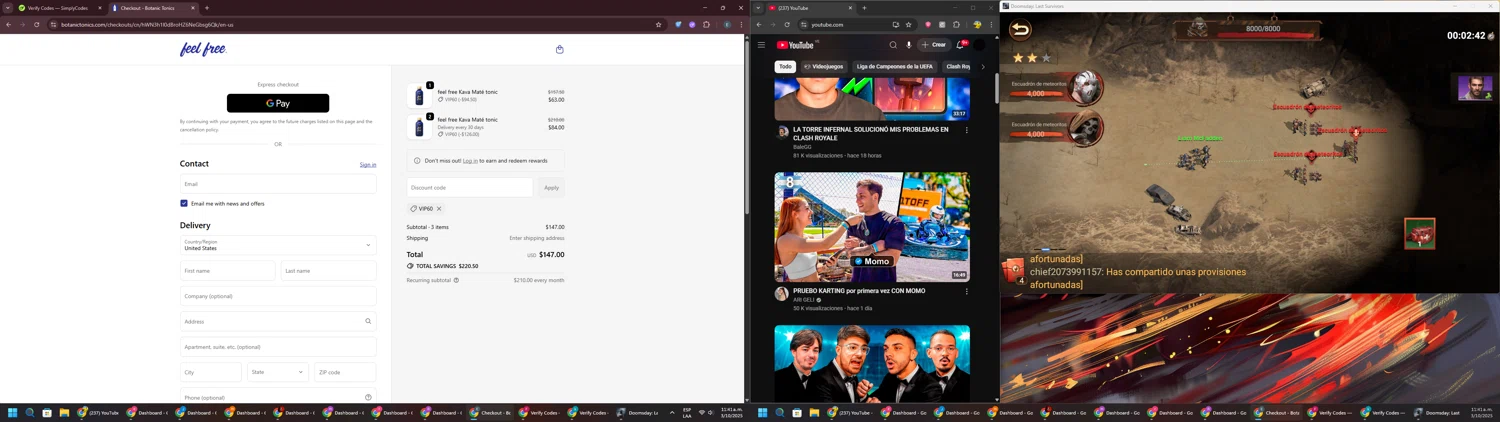
Task: Expand the State dropdown
Action: [x=278, y=372]
